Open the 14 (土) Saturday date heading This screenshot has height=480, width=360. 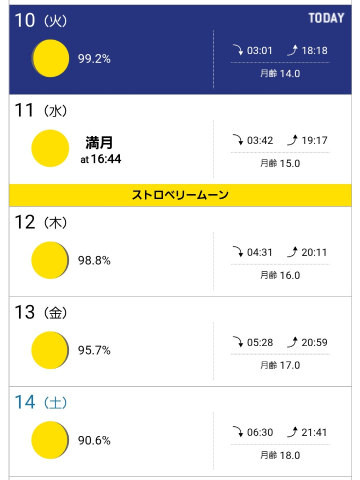(x=41, y=402)
